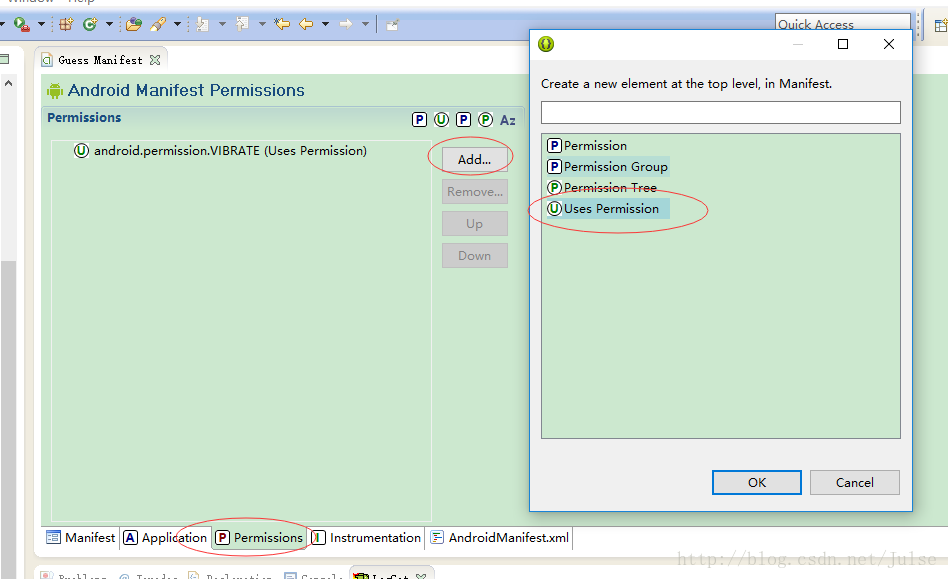Switch to the Instrumentation tab
The image size is (948, 579).
[x=366, y=537]
